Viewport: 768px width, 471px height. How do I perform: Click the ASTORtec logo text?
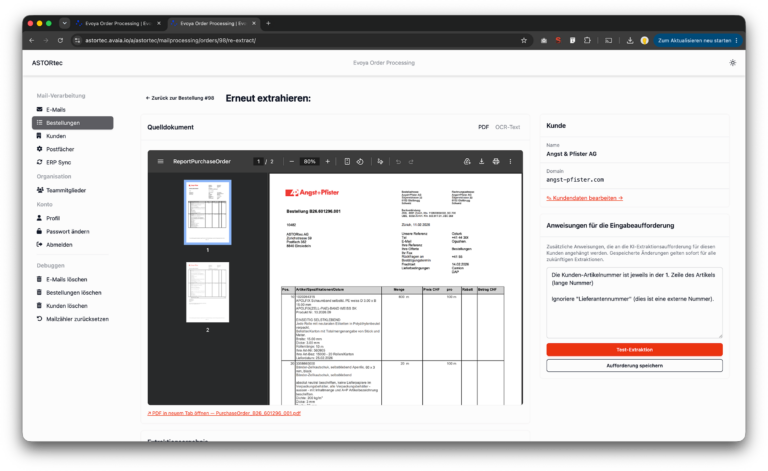pyautogui.click(x=47, y=63)
